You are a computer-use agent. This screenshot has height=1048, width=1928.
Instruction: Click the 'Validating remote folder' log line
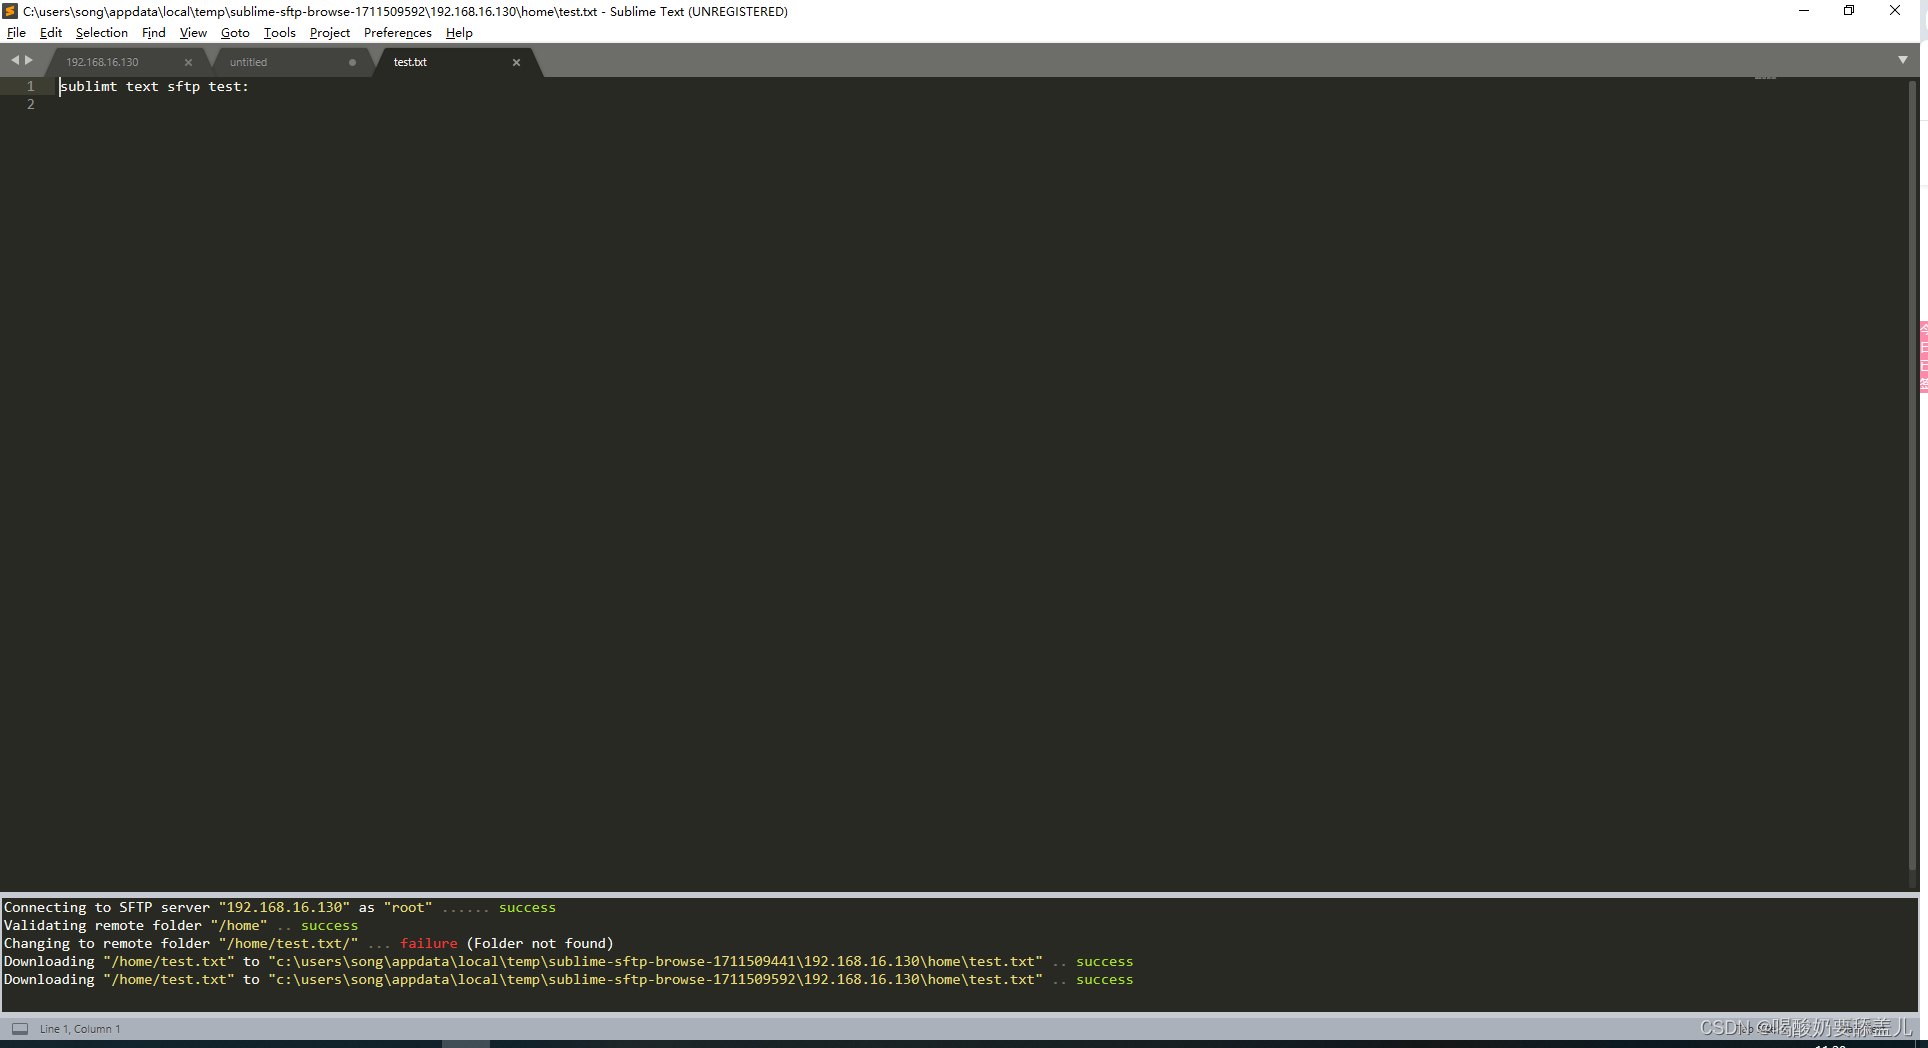point(181,926)
